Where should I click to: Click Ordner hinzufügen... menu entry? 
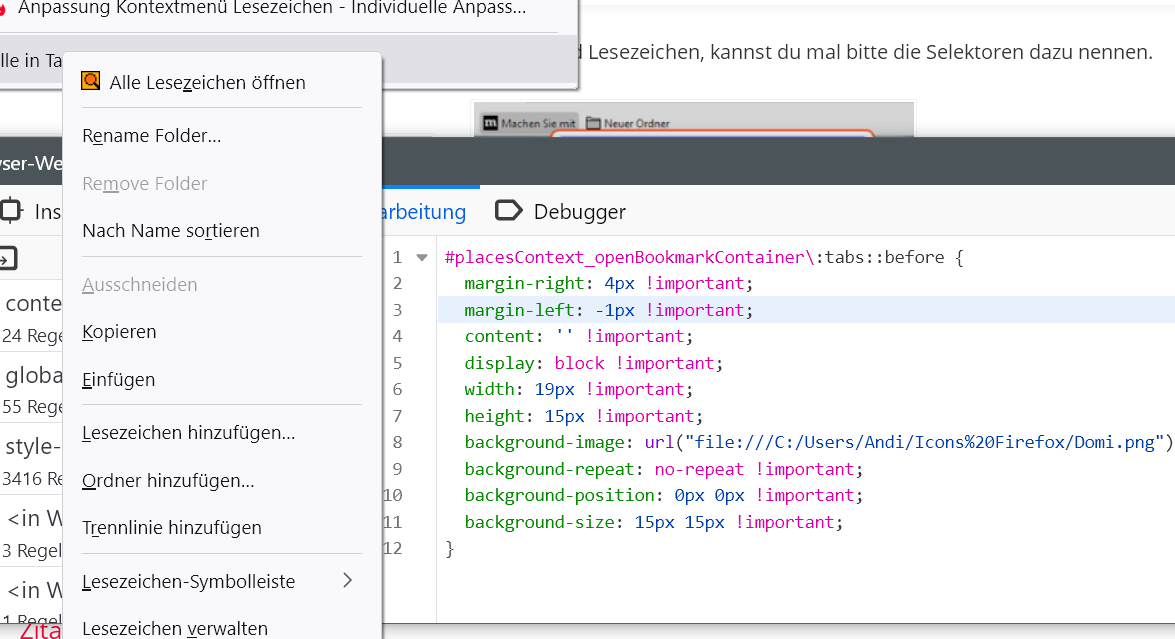(168, 481)
